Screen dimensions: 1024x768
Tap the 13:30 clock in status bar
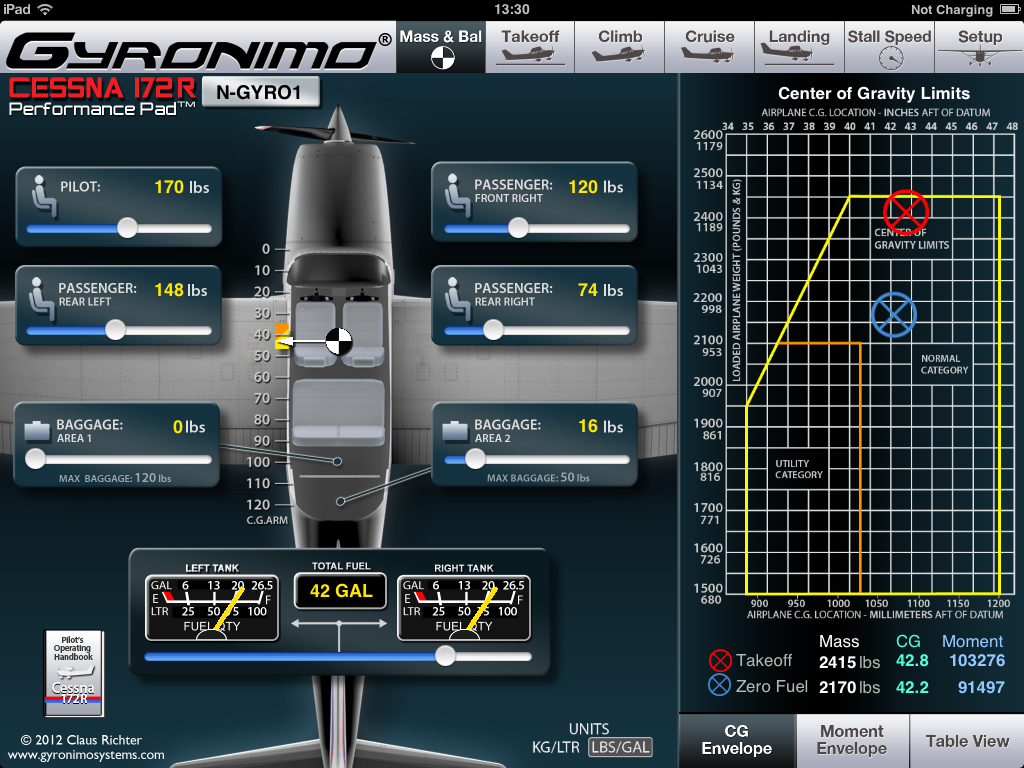point(512,9)
